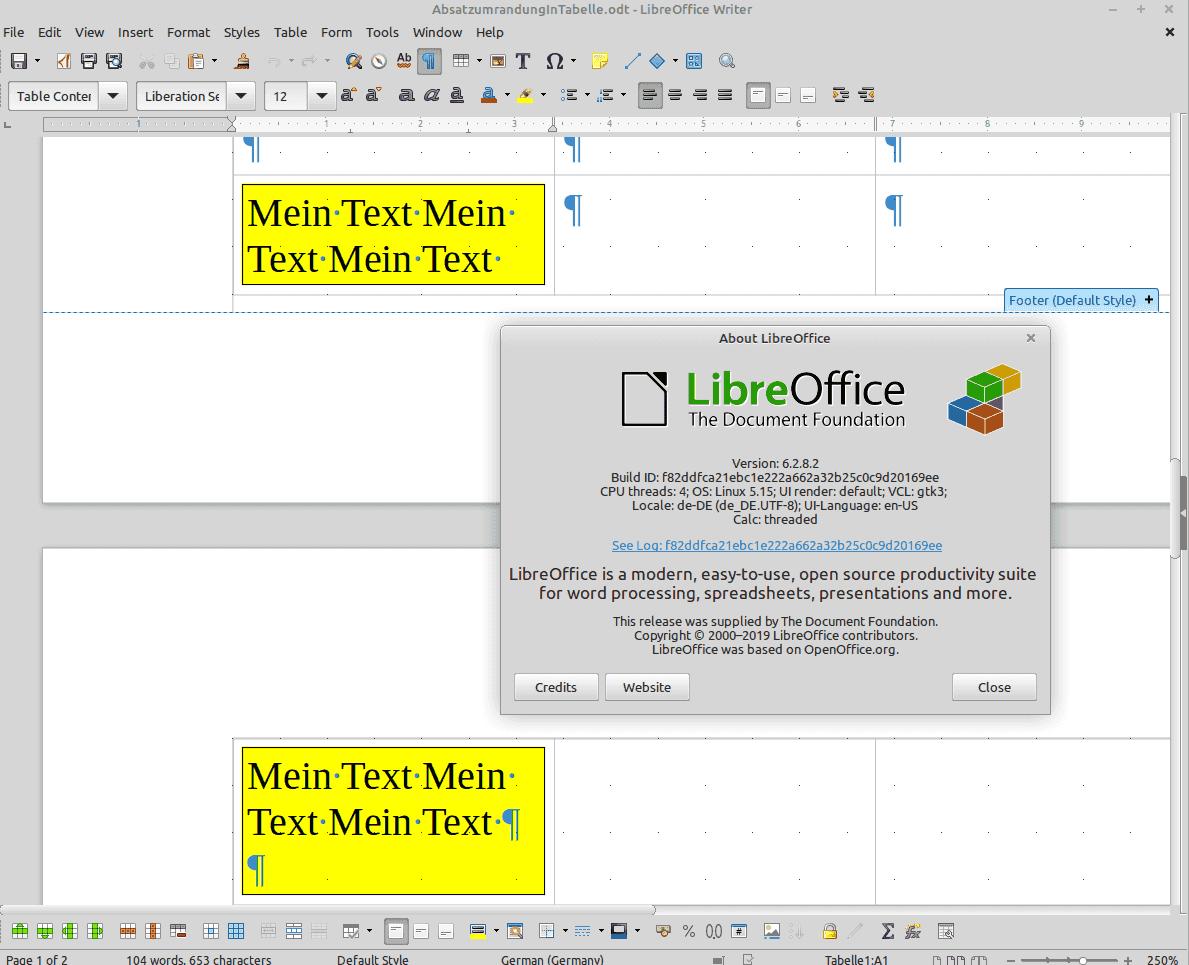This screenshot has height=965, width=1189.
Task: Delete the selected table rows
Action: [x=128, y=931]
